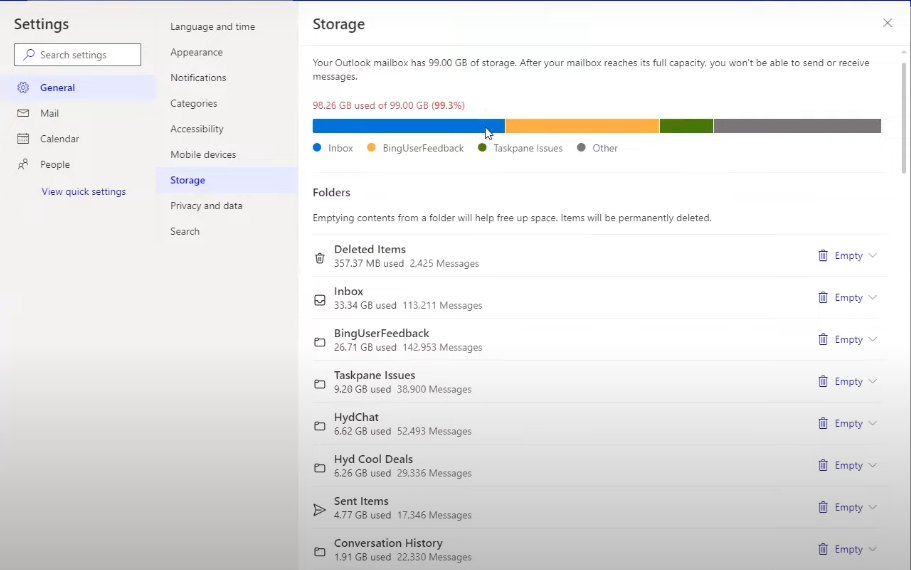Close the Settings dialog
The image size is (911, 570).
click(887, 23)
